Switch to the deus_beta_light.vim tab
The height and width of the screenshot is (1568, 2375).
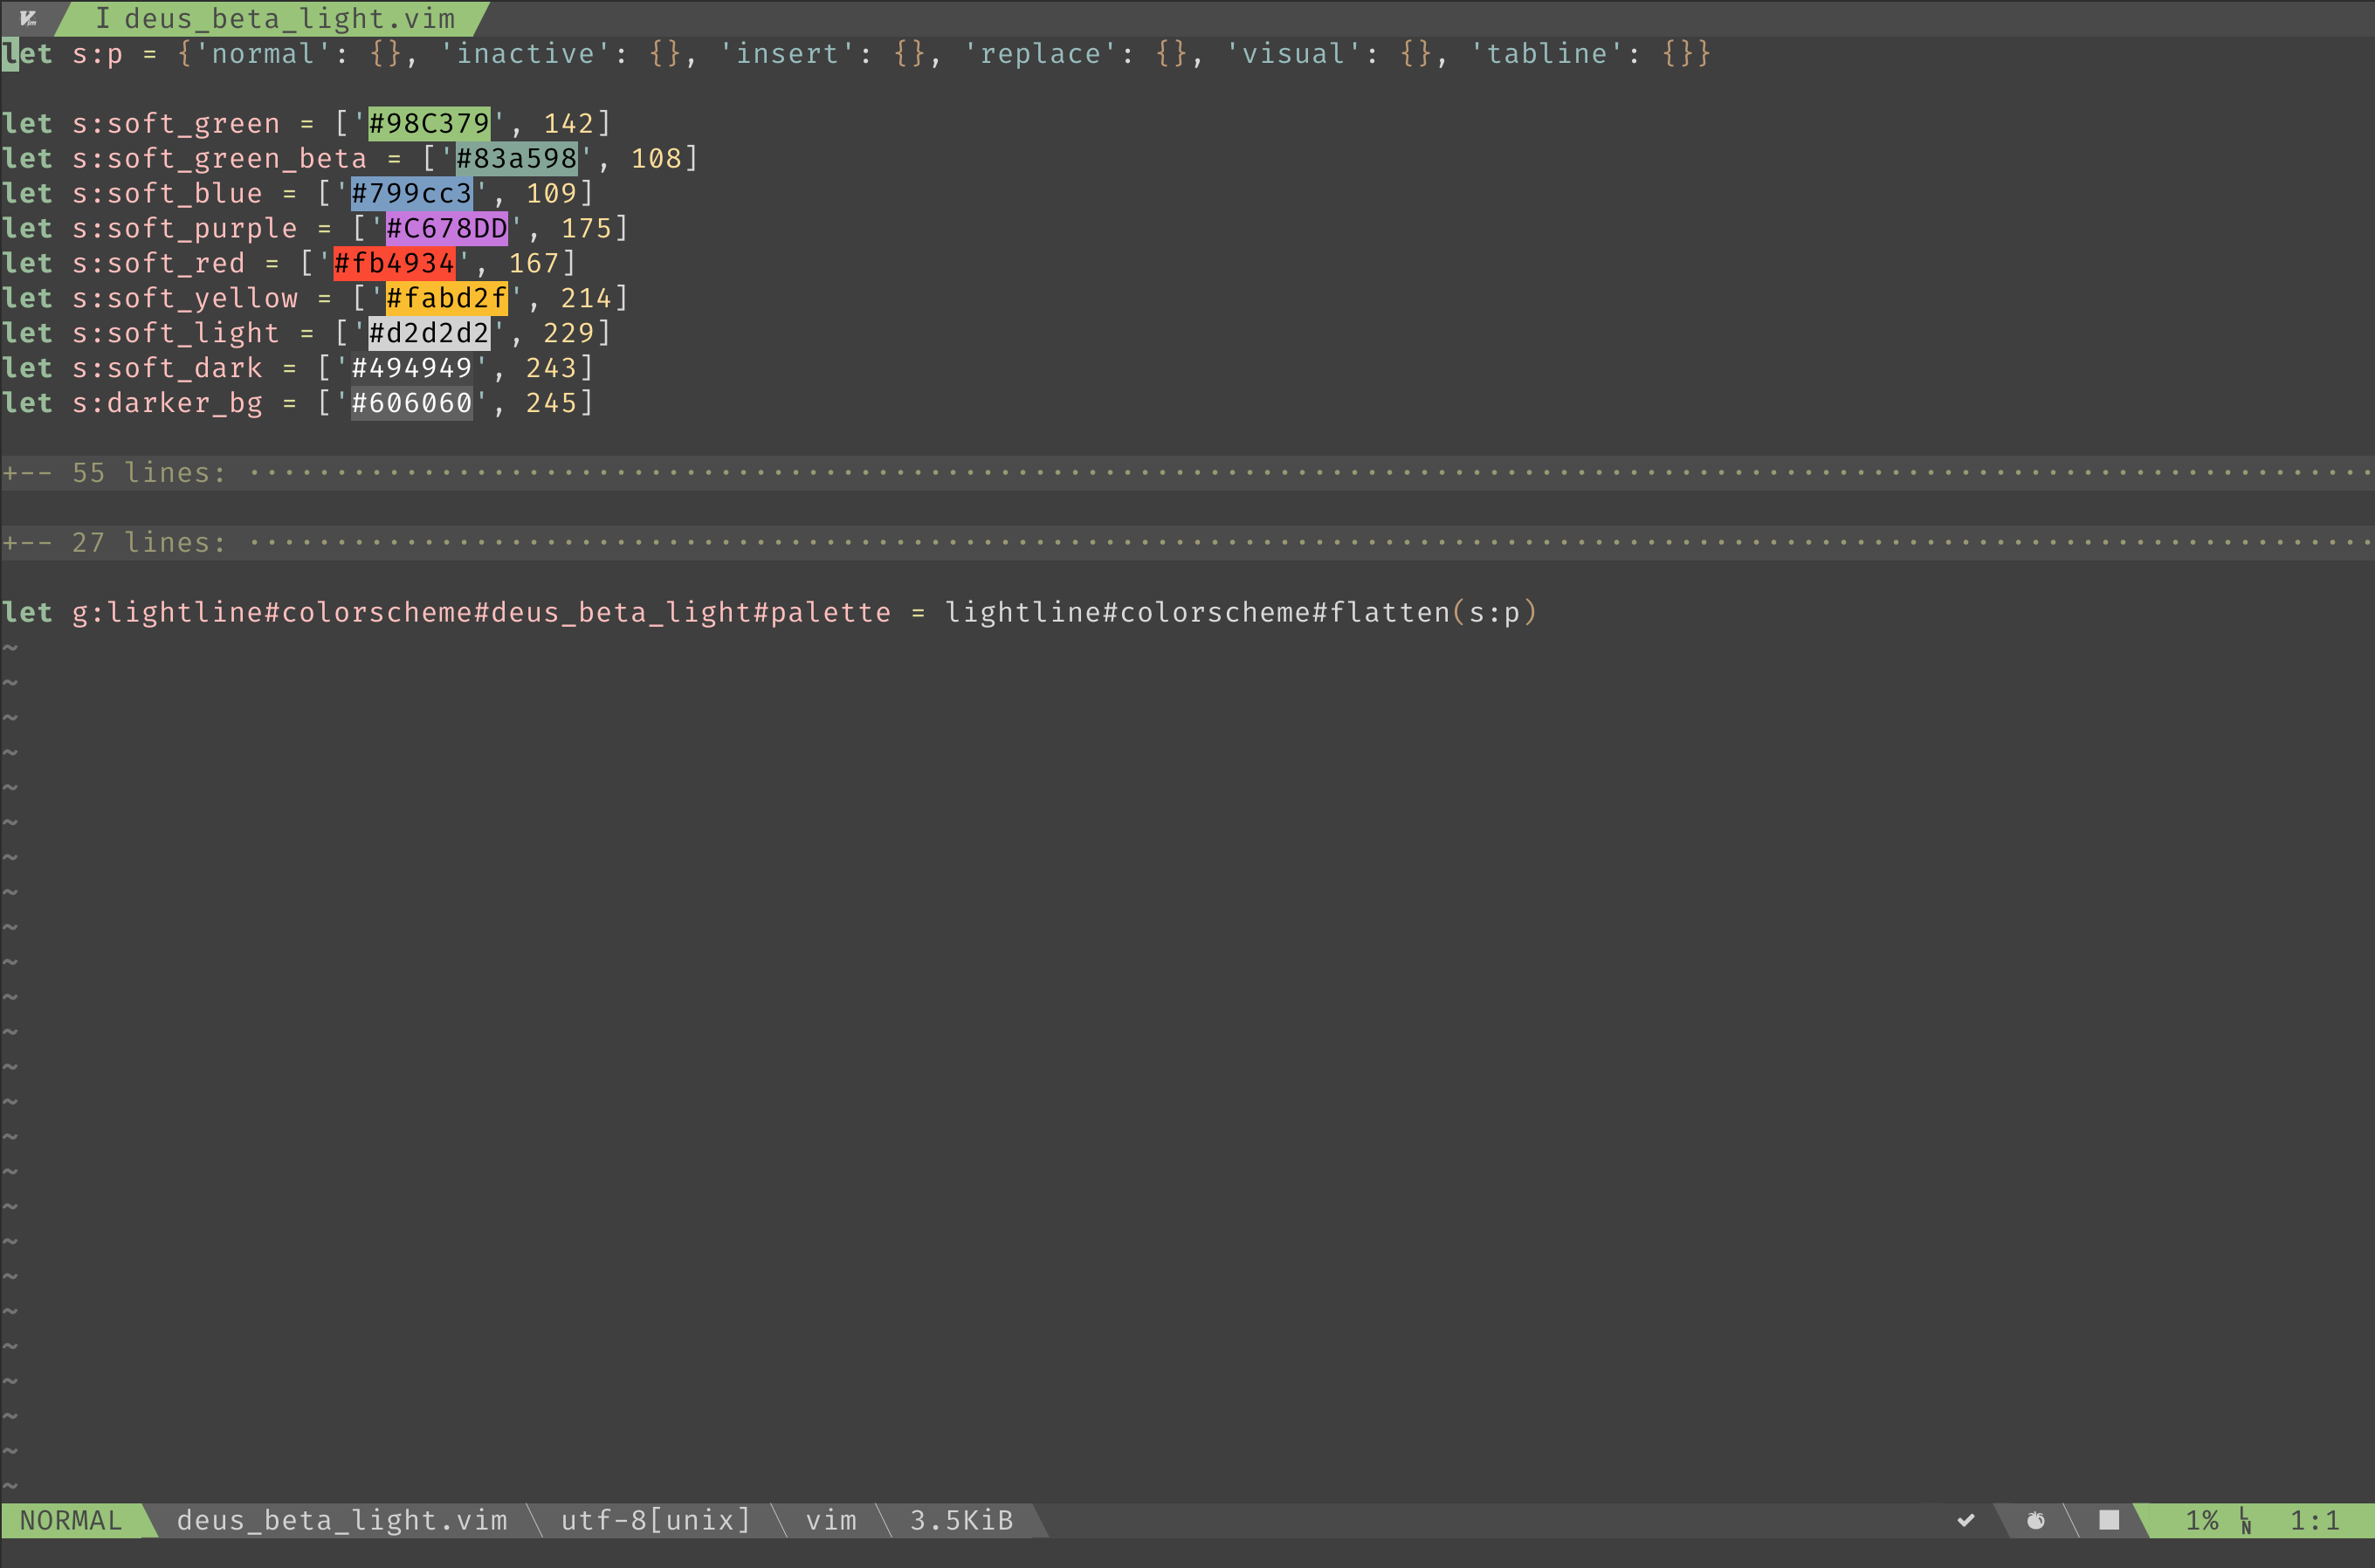(289, 18)
